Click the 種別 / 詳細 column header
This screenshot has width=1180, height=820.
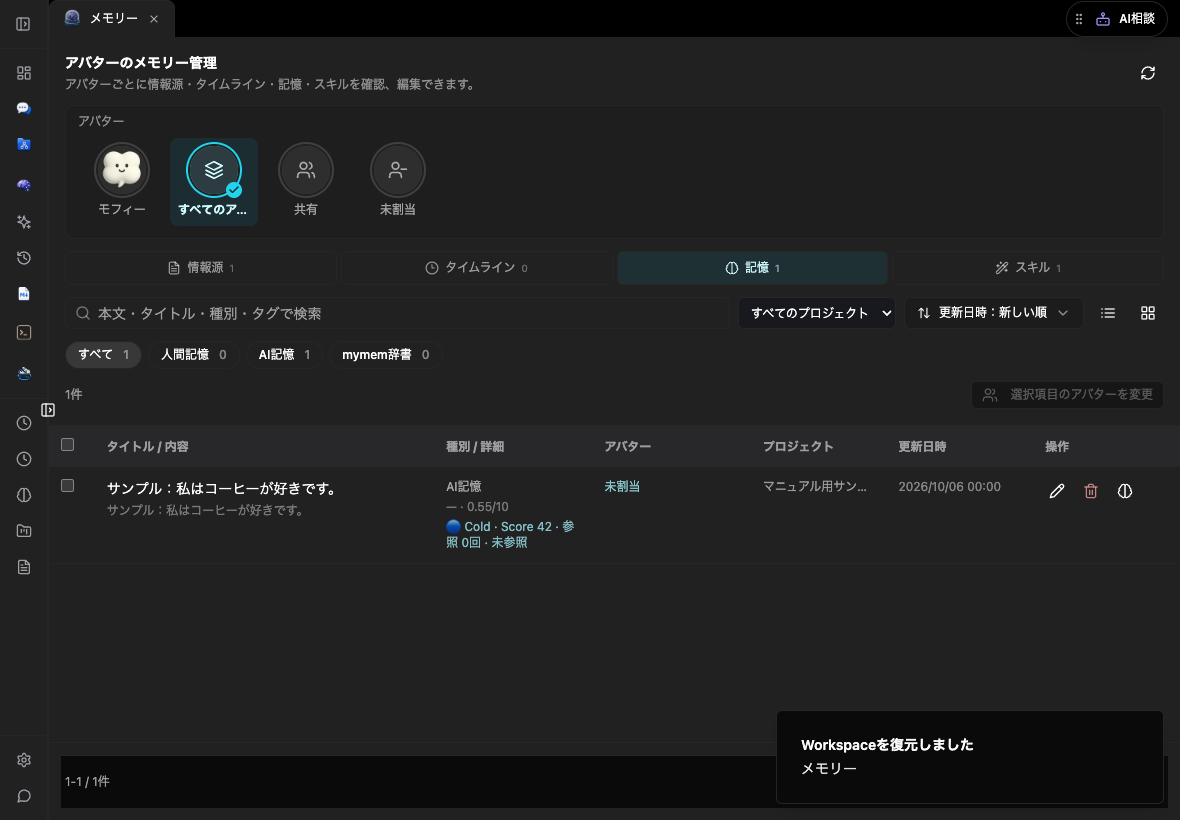[475, 446]
